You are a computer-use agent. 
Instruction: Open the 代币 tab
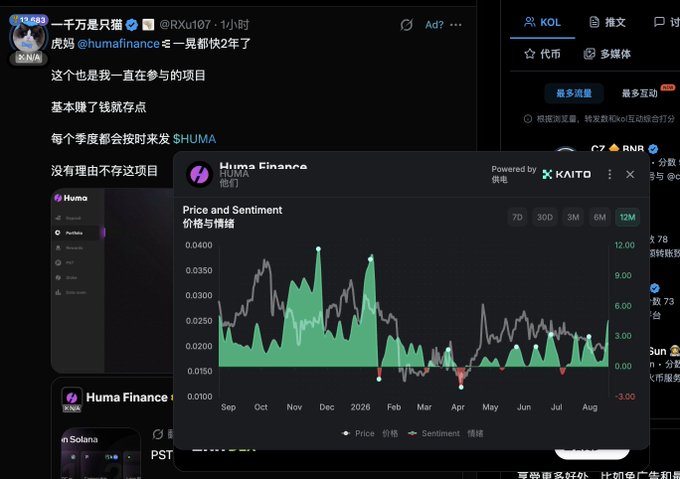tap(543, 54)
